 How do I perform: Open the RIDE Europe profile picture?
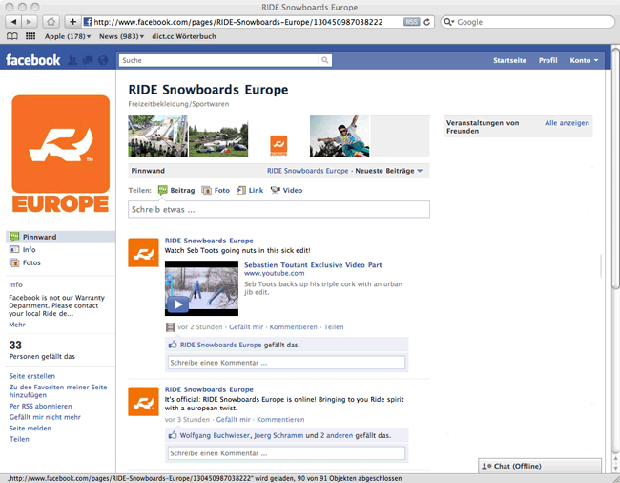tap(60, 154)
